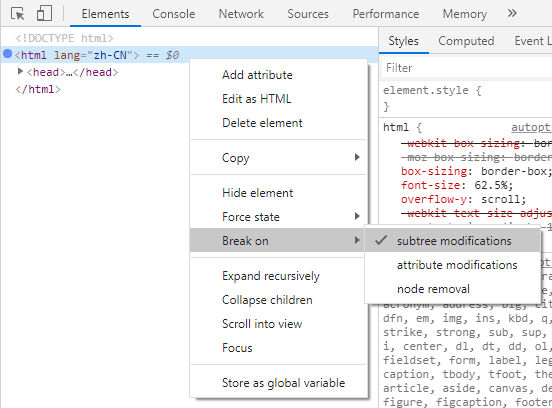
Task: Click the Filter styles input field
Action: pos(467,68)
